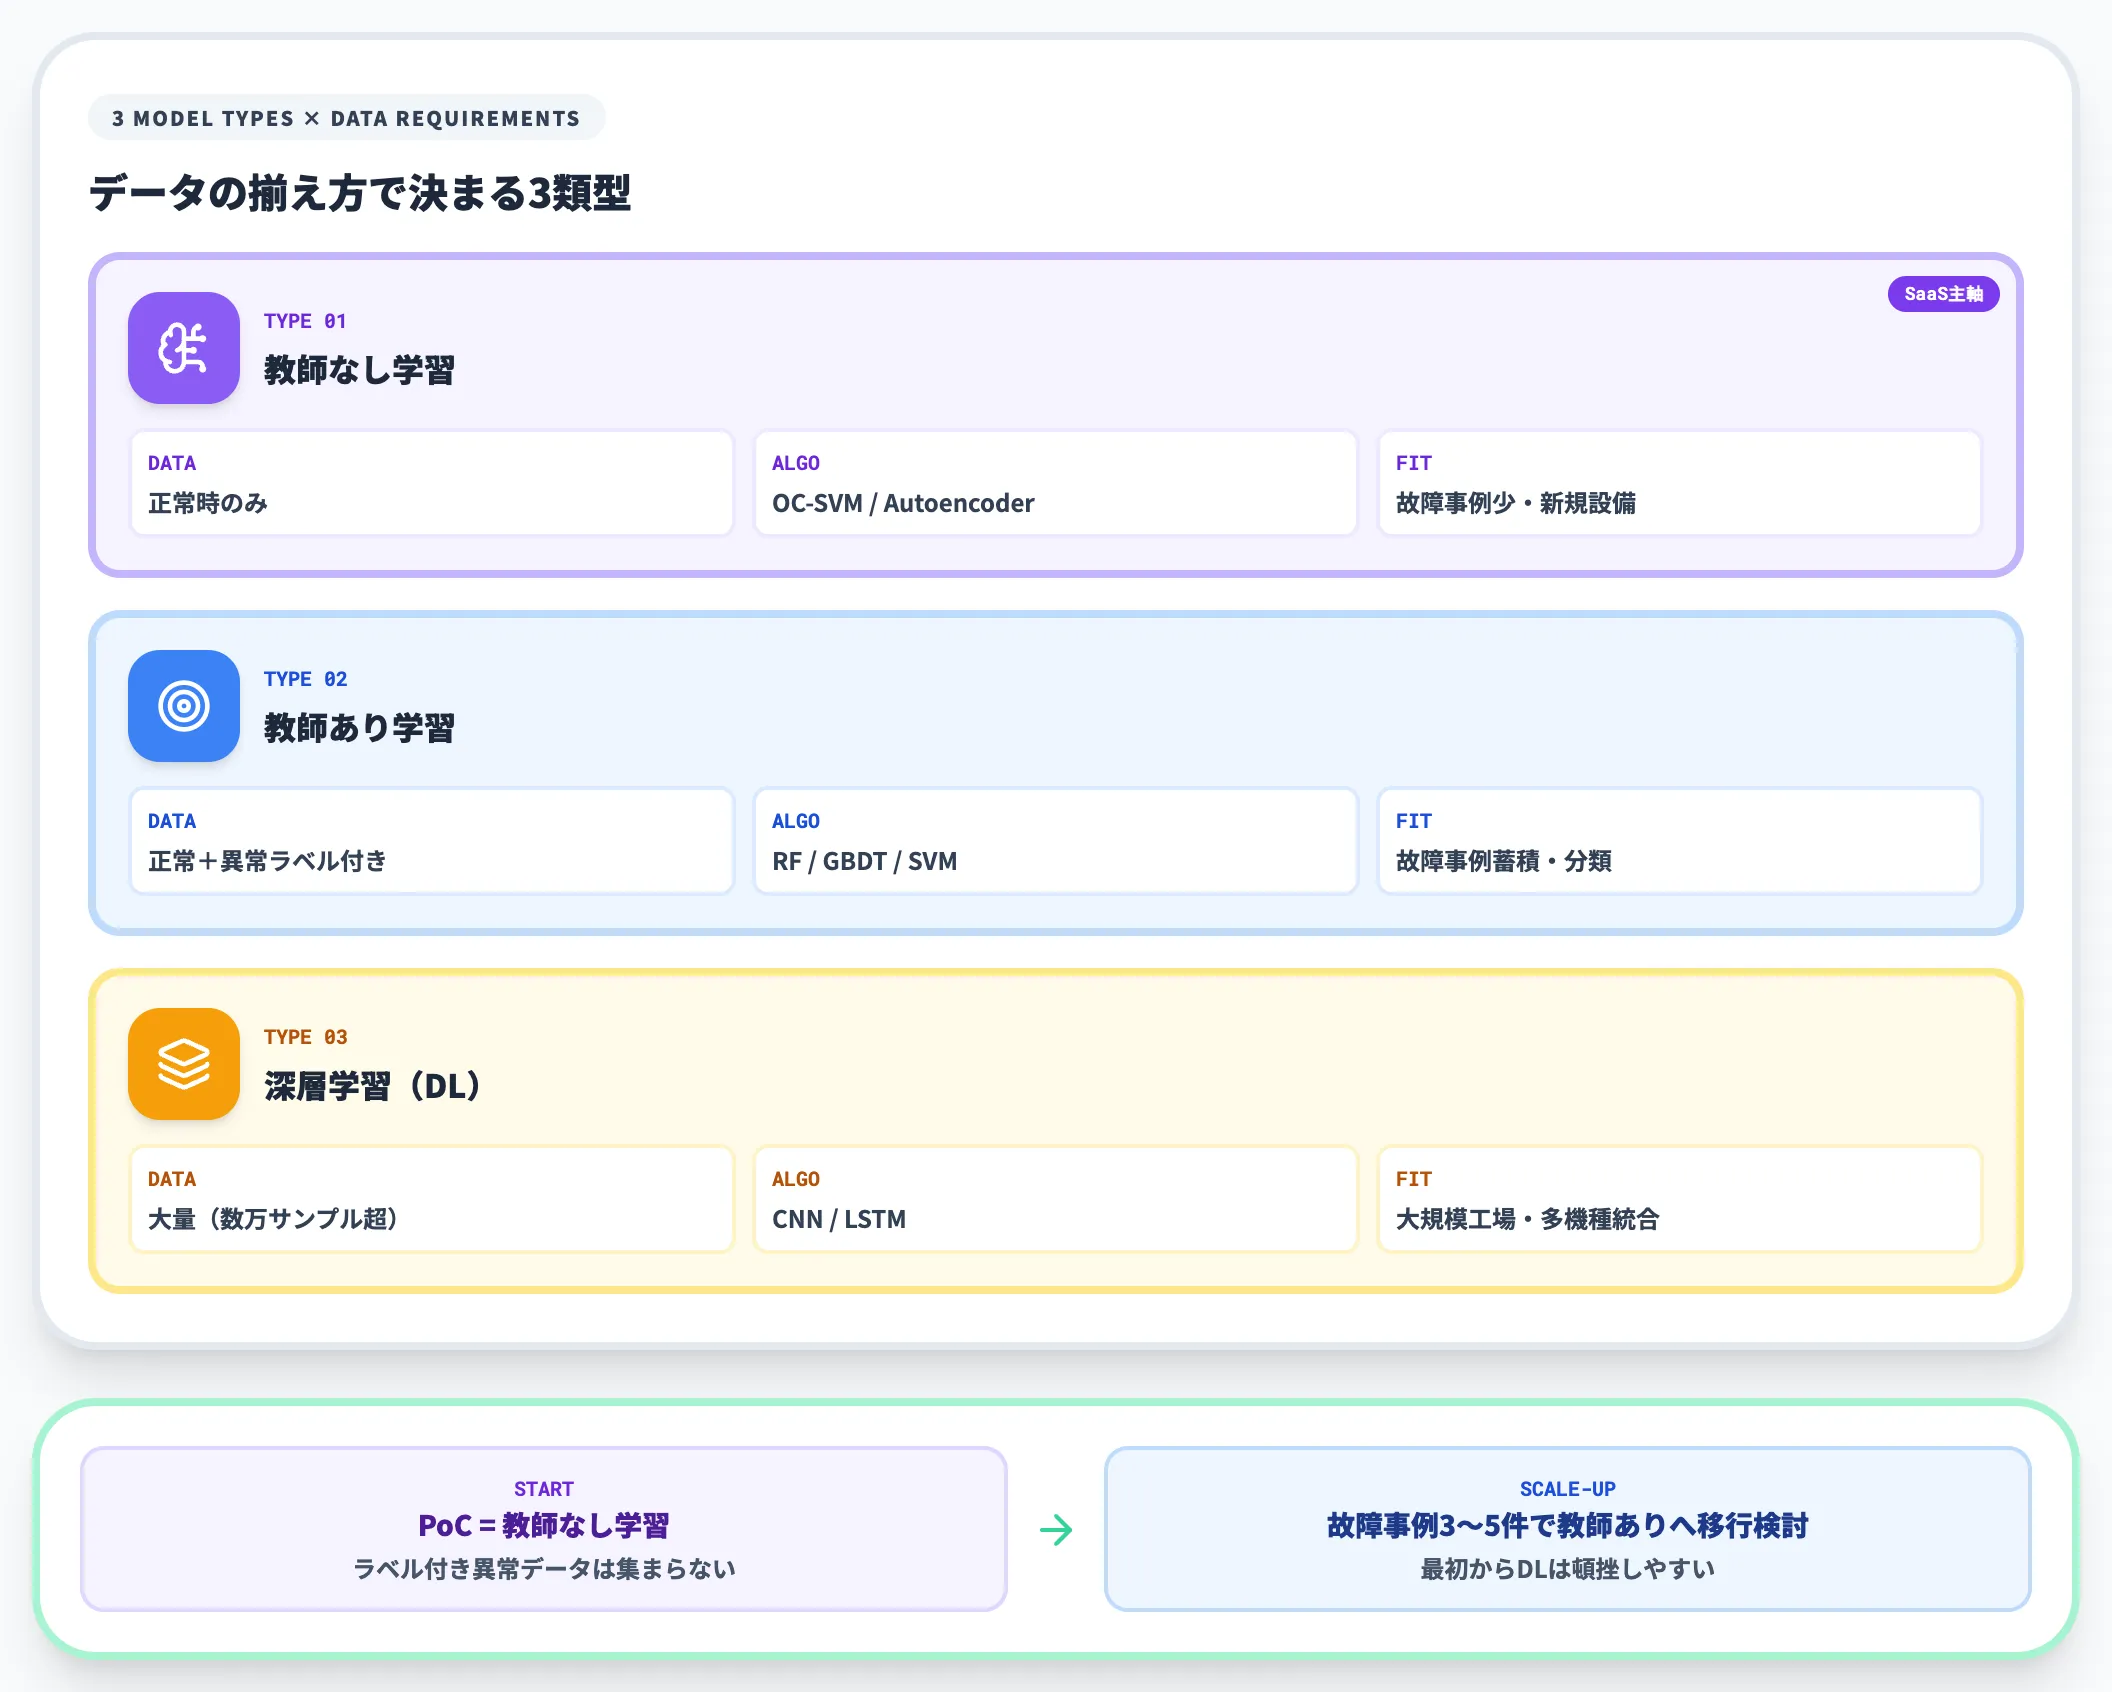Click the purple brain icon for TYPE 01
This screenshot has width=2112, height=1692.
tap(184, 348)
